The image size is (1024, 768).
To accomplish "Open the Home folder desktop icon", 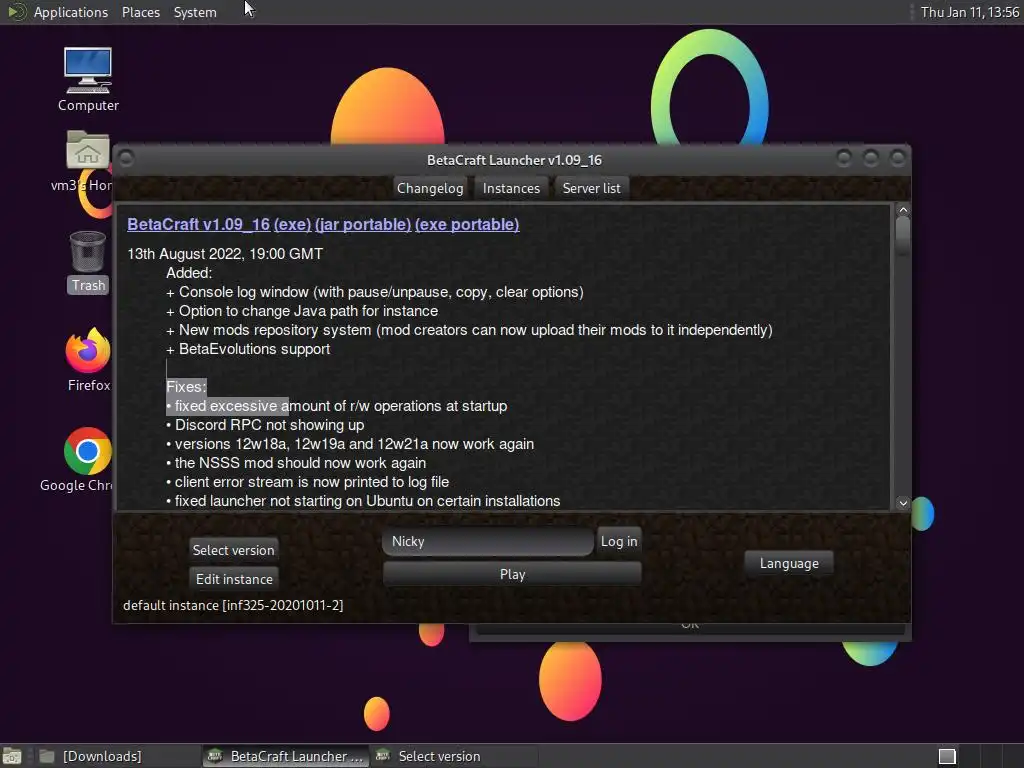I will [87, 161].
